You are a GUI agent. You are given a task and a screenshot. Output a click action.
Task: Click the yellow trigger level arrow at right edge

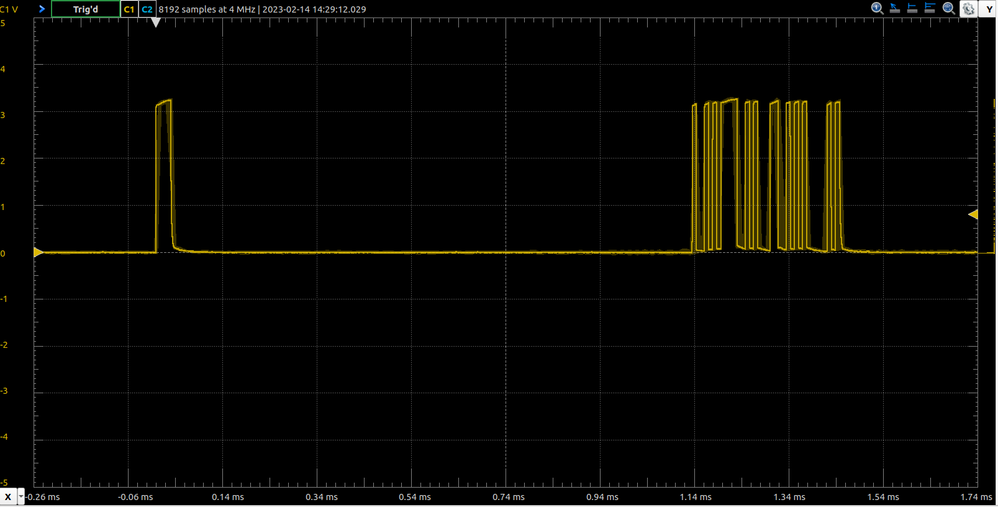click(973, 215)
